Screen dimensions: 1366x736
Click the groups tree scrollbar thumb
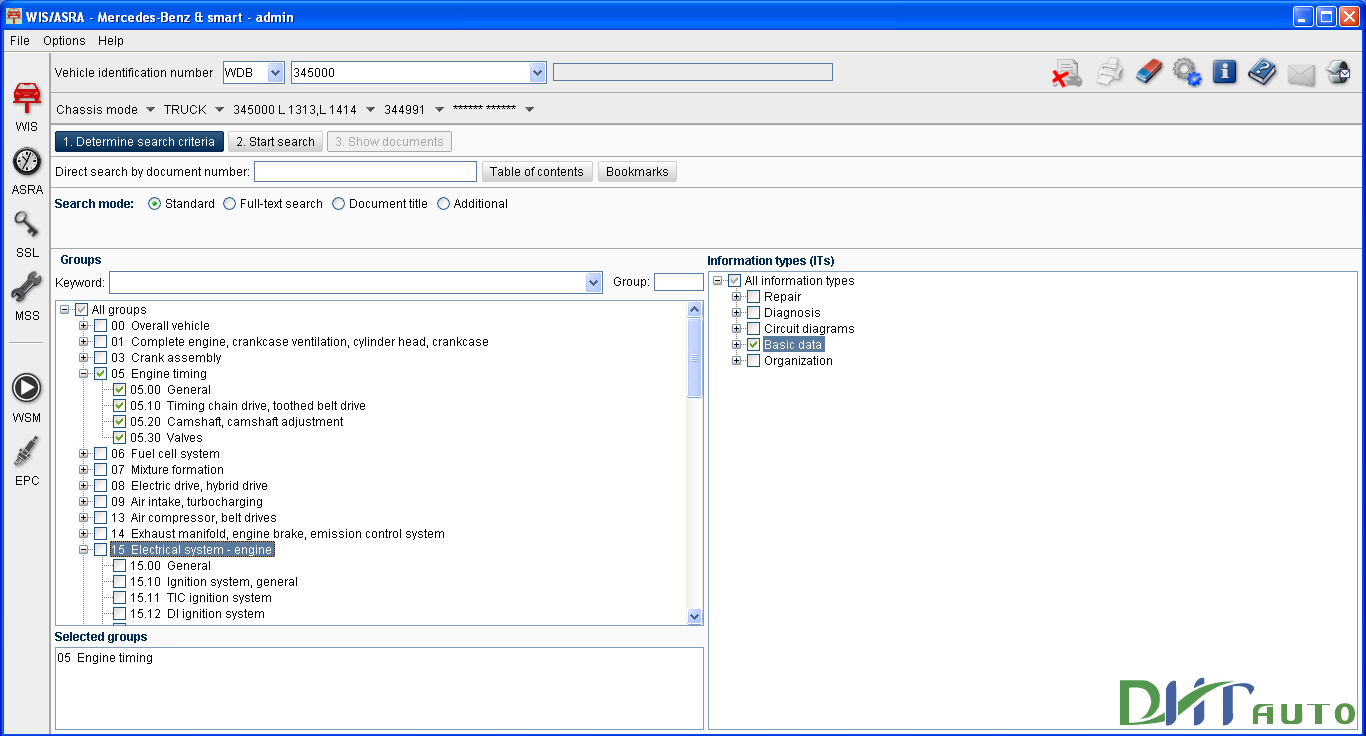[695, 358]
